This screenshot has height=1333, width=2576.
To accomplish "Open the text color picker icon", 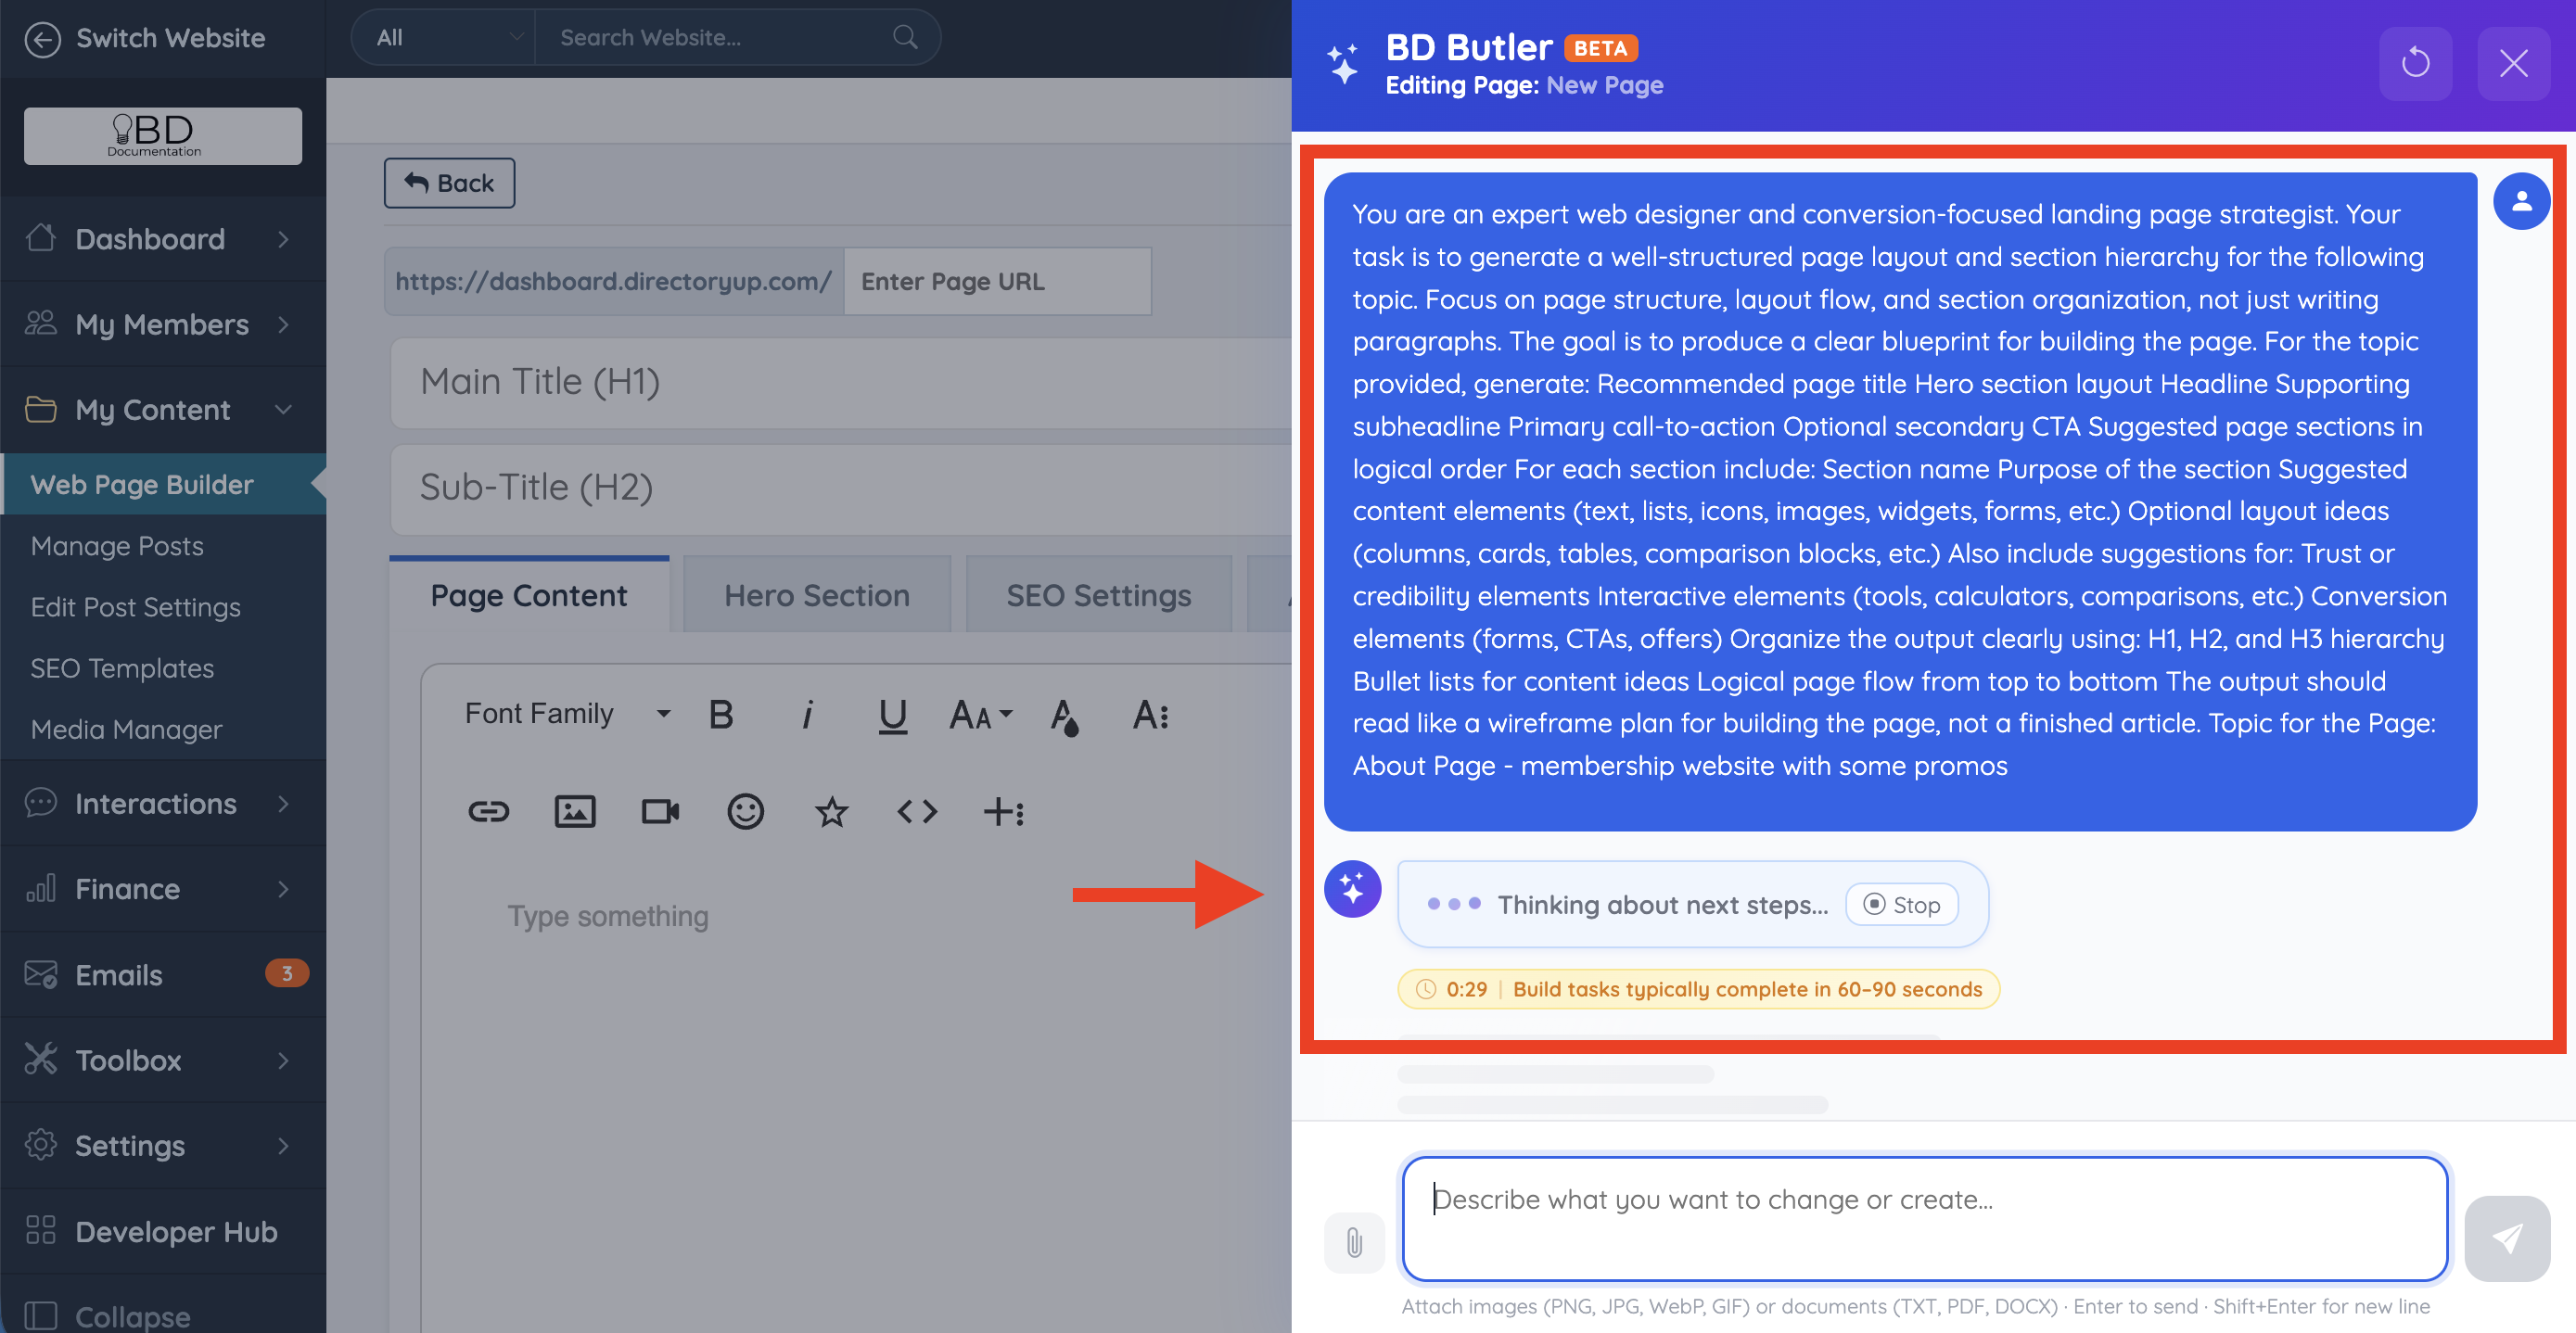I will (1064, 714).
